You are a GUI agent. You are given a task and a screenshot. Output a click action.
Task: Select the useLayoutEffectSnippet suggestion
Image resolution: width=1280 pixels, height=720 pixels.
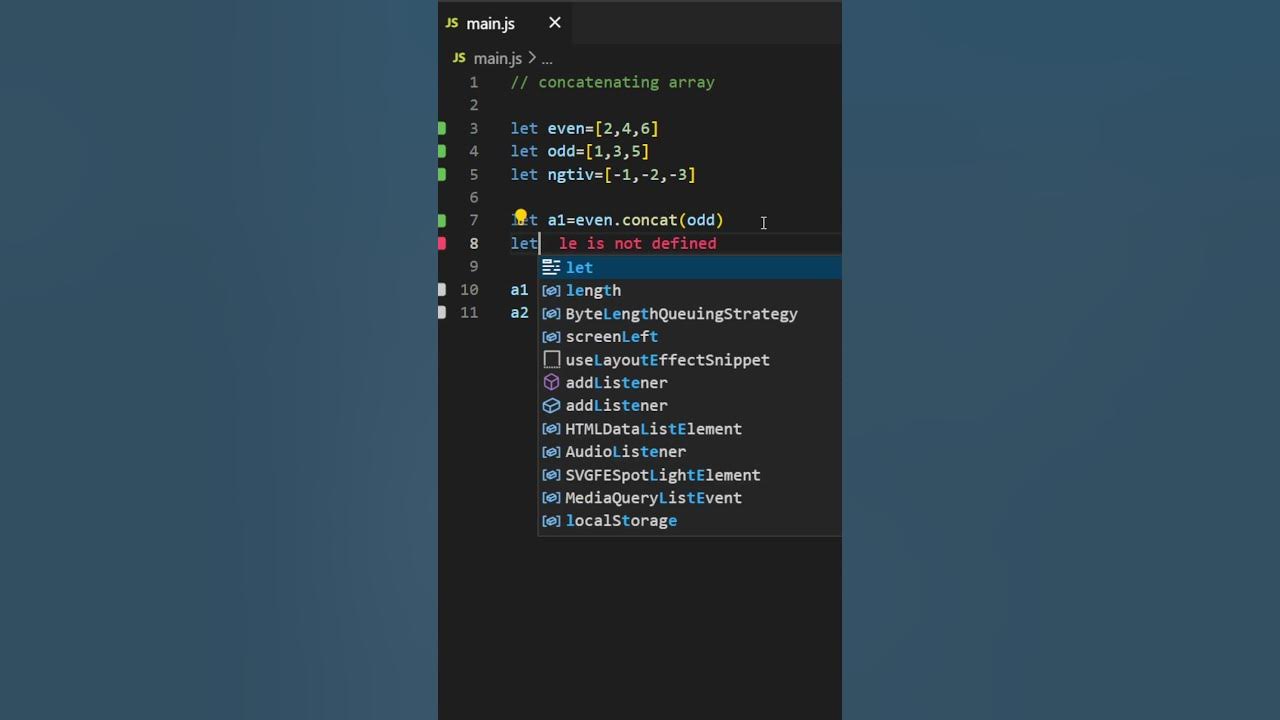(x=690, y=359)
